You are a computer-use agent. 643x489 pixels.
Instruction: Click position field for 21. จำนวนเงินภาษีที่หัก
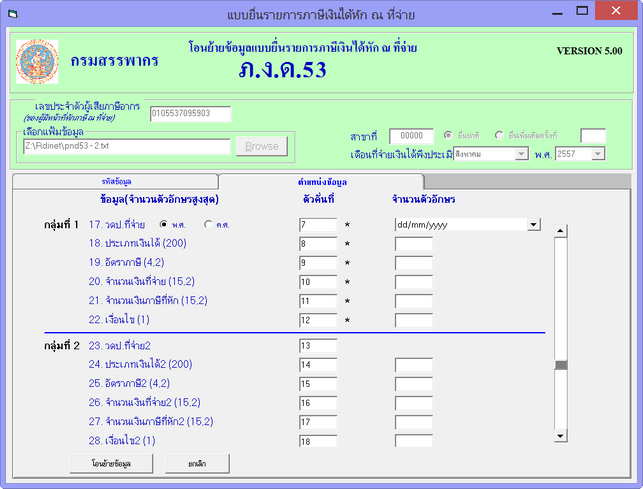point(318,301)
